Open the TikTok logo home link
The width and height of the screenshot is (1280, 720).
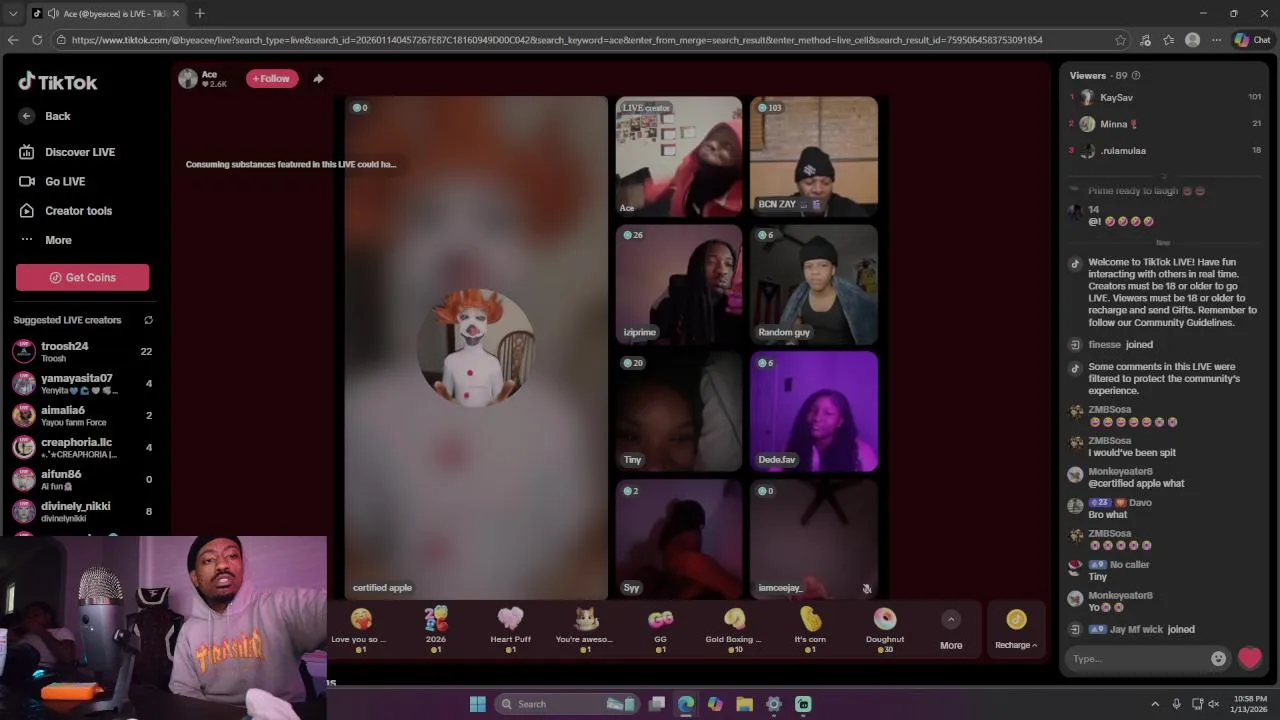point(57,82)
